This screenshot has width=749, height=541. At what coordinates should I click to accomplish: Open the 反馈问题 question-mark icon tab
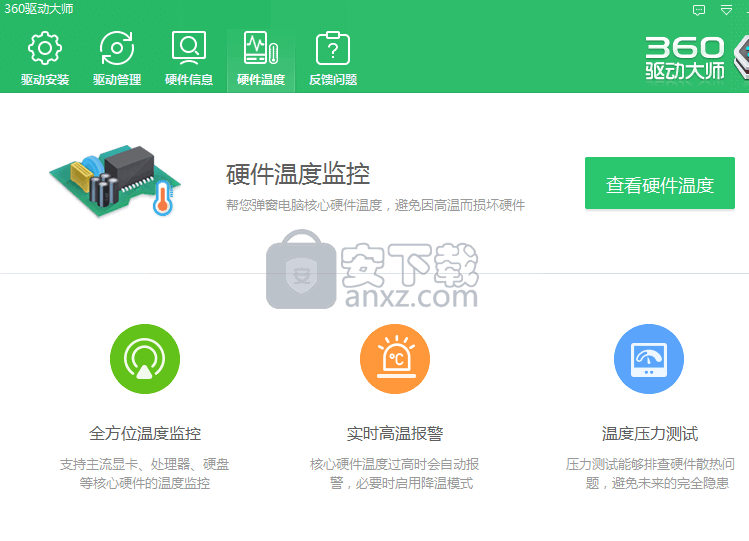click(333, 58)
